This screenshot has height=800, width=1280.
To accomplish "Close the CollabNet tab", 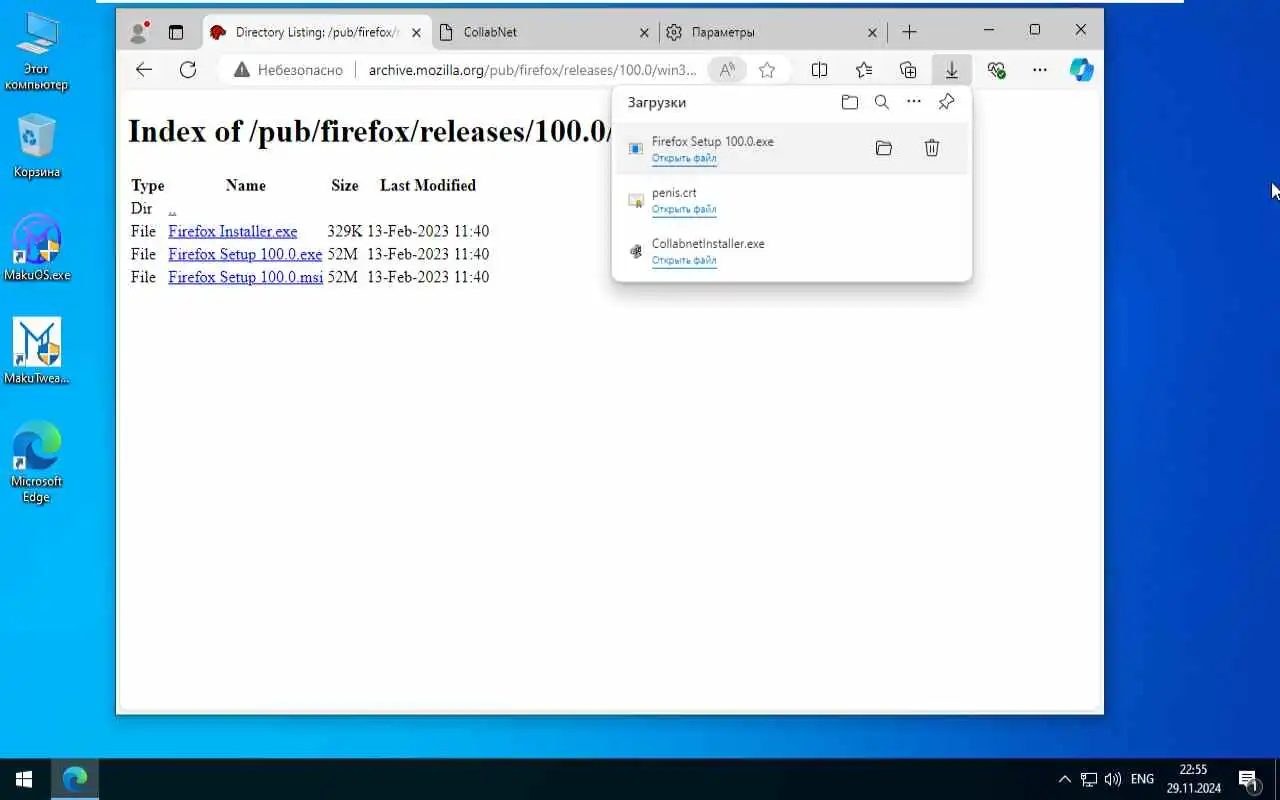I will click(644, 32).
